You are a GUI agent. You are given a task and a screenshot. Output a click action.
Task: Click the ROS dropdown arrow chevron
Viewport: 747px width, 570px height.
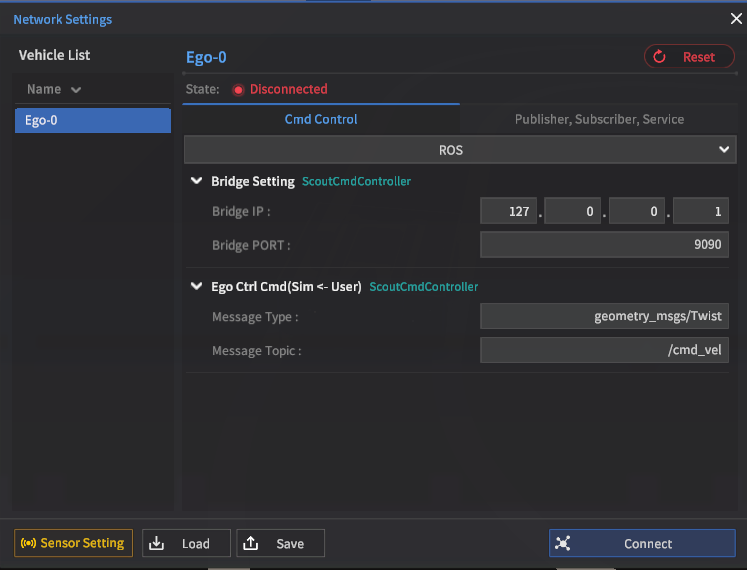[724, 150]
